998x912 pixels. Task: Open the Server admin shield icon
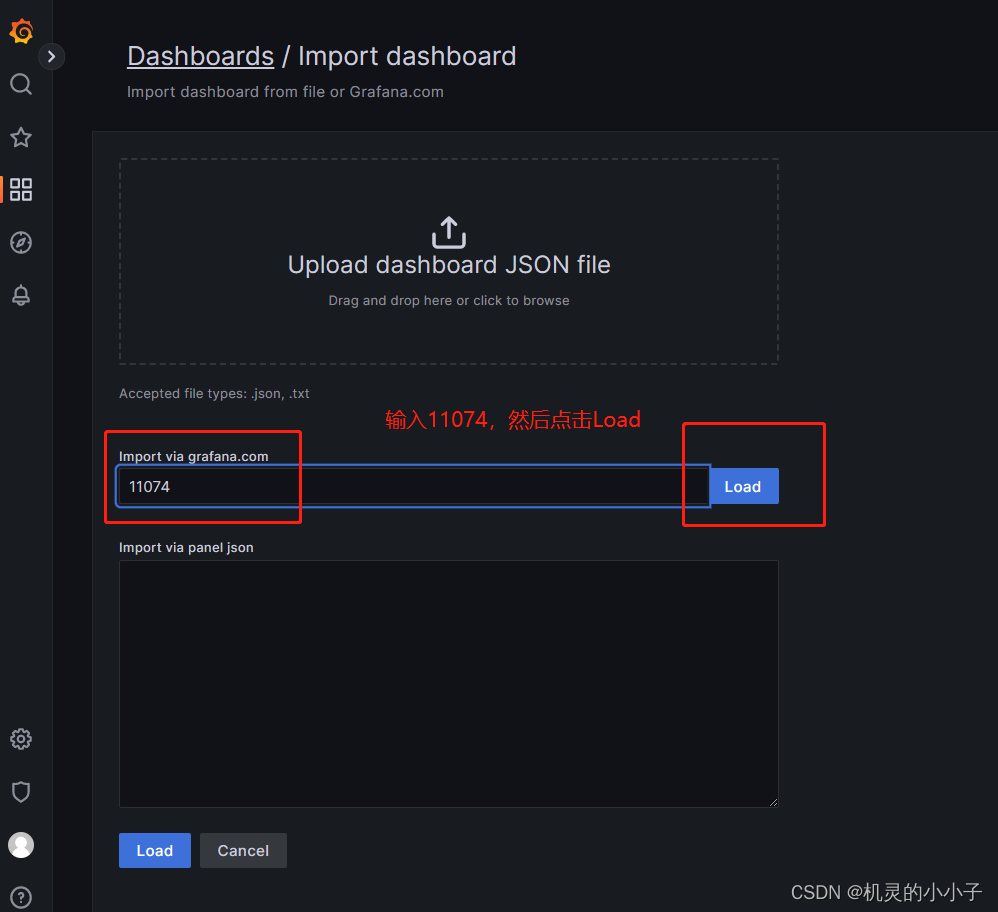(21, 792)
